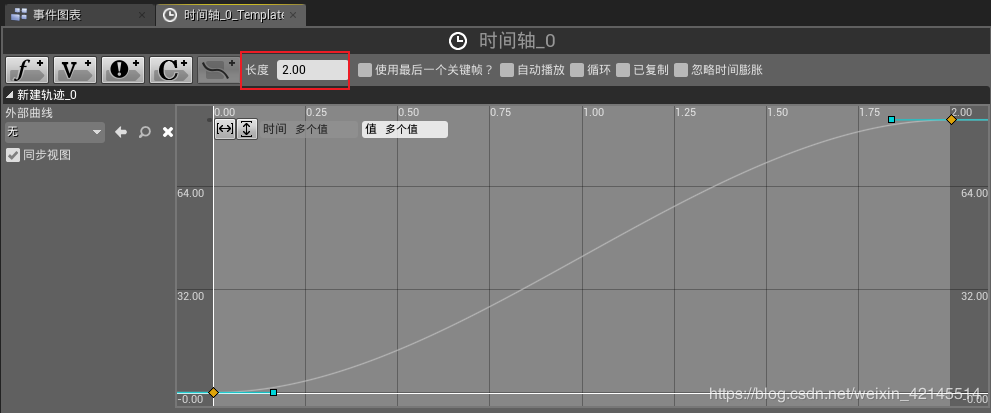Viewport: 991px width, 413px height.
Task: Add an external curve track button
Action: pyautogui.click(x=219, y=70)
